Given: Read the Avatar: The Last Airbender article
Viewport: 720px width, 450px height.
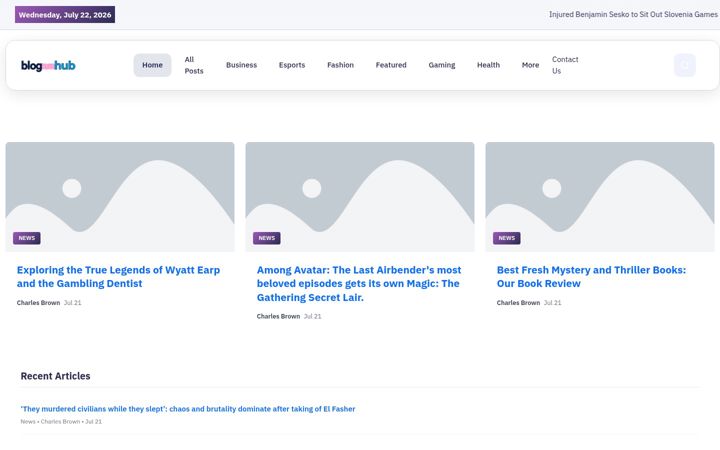Looking at the screenshot, I should 359,284.
